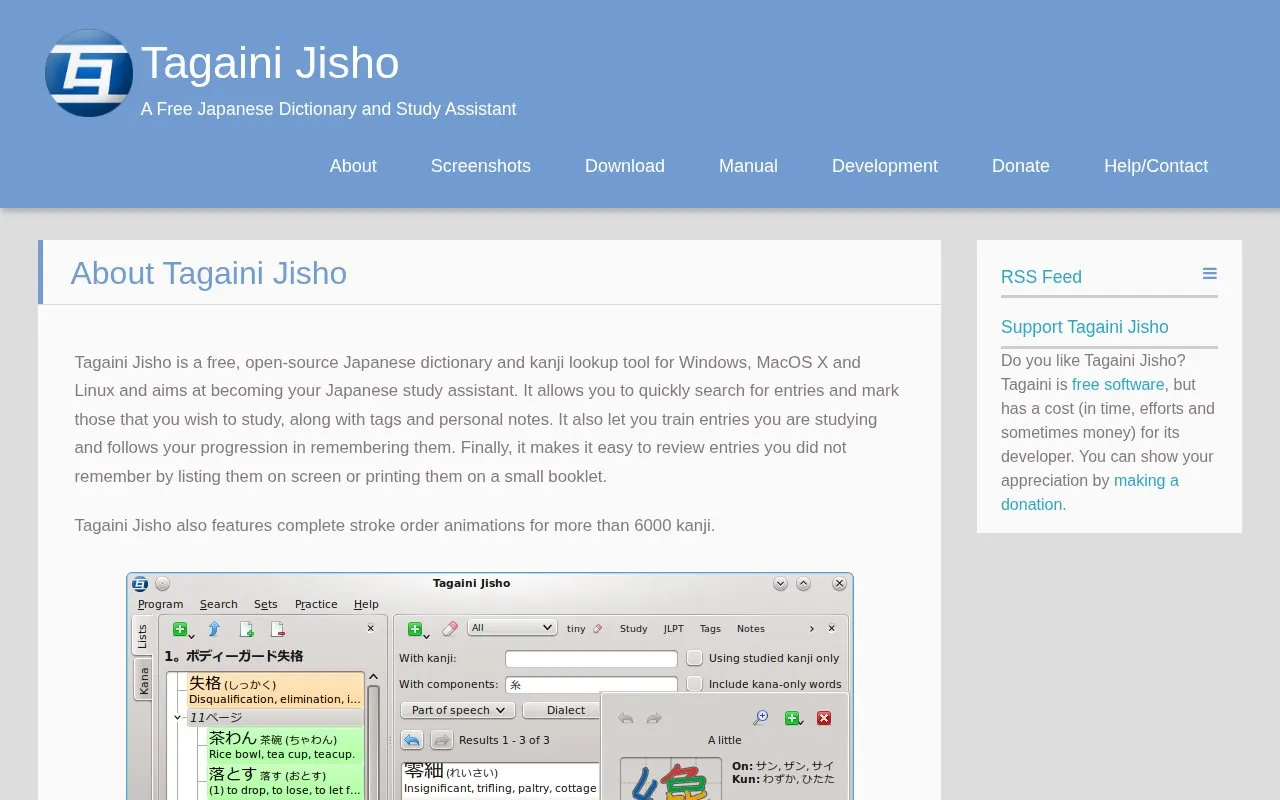Open the Donate navigation item

tap(1021, 166)
